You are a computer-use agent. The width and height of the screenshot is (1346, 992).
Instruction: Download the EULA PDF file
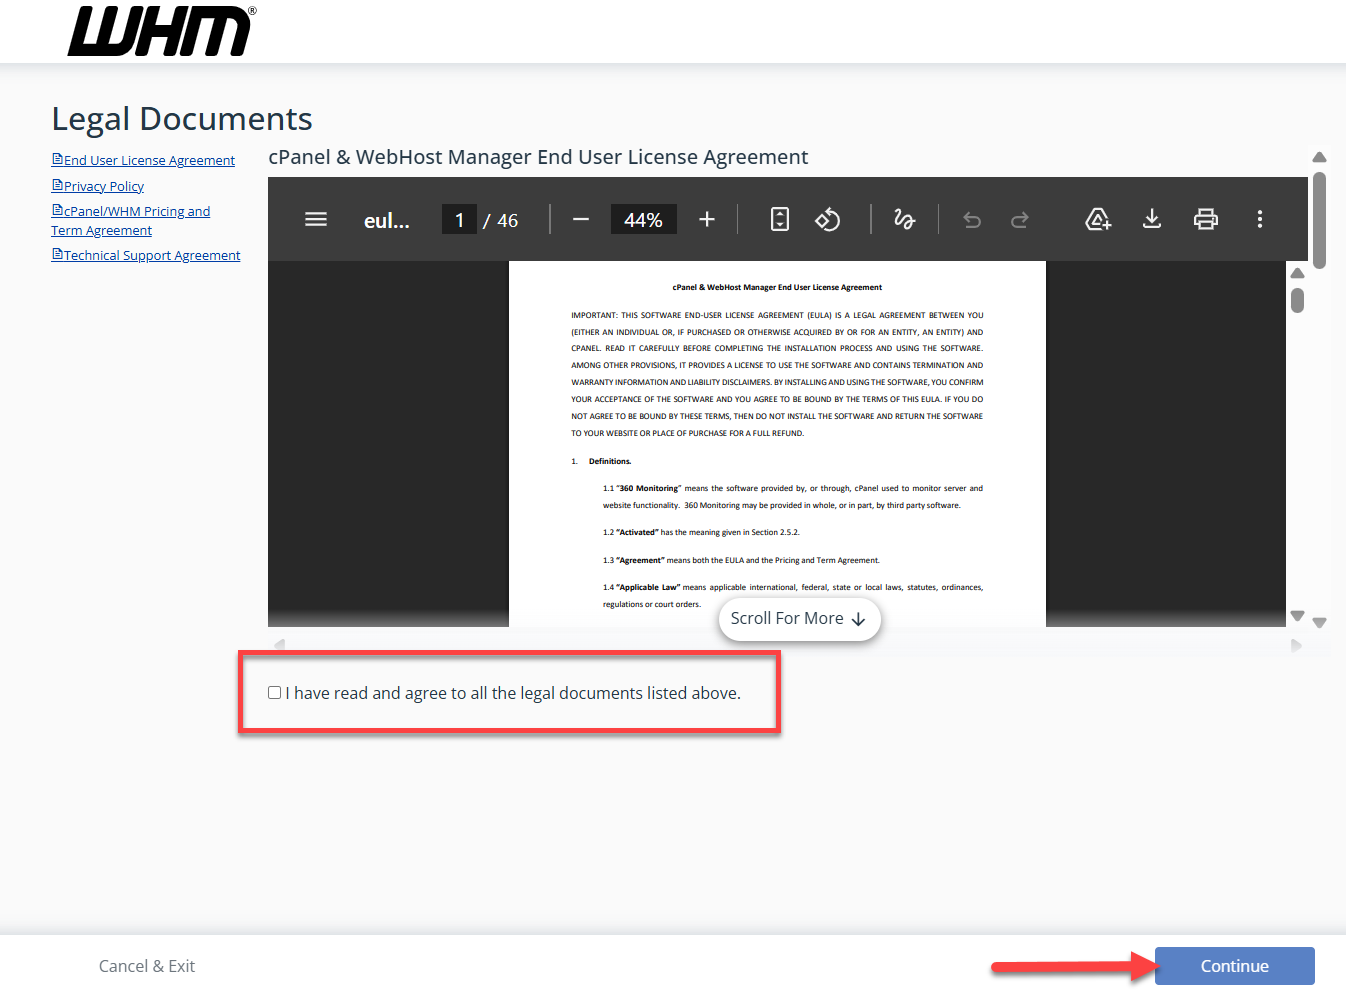(x=1152, y=219)
